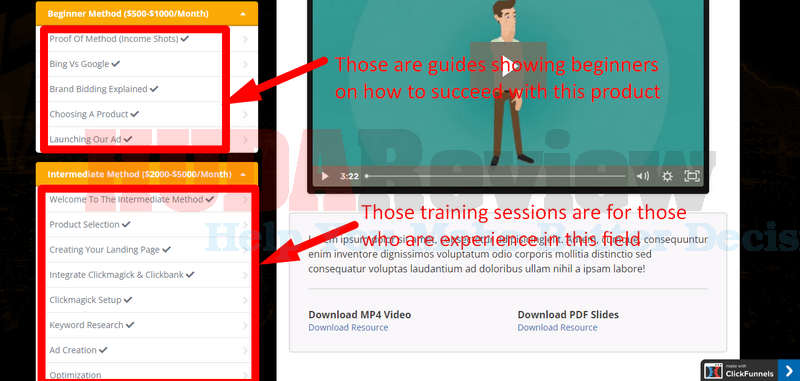Click Download Resource under MP4 Video
This screenshot has height=381, width=800.
click(348, 327)
